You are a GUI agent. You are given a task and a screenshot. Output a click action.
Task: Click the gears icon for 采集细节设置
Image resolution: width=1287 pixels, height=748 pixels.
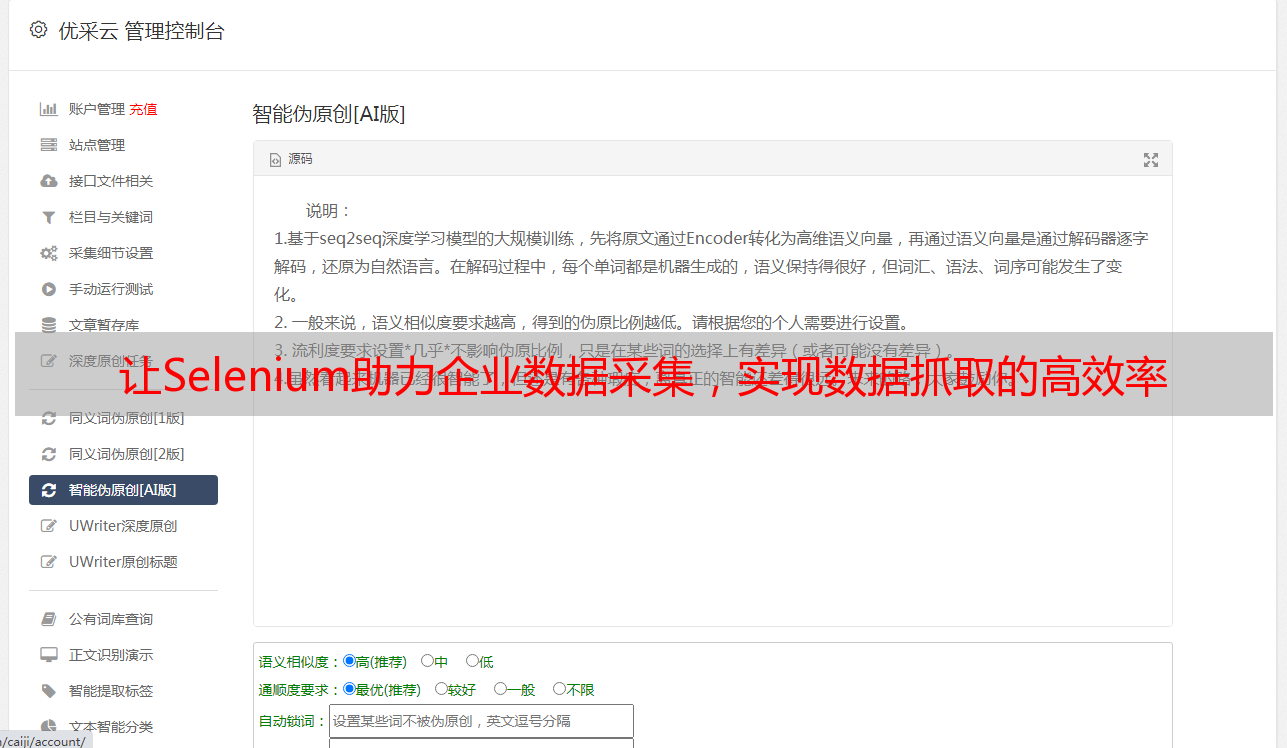click(x=48, y=253)
